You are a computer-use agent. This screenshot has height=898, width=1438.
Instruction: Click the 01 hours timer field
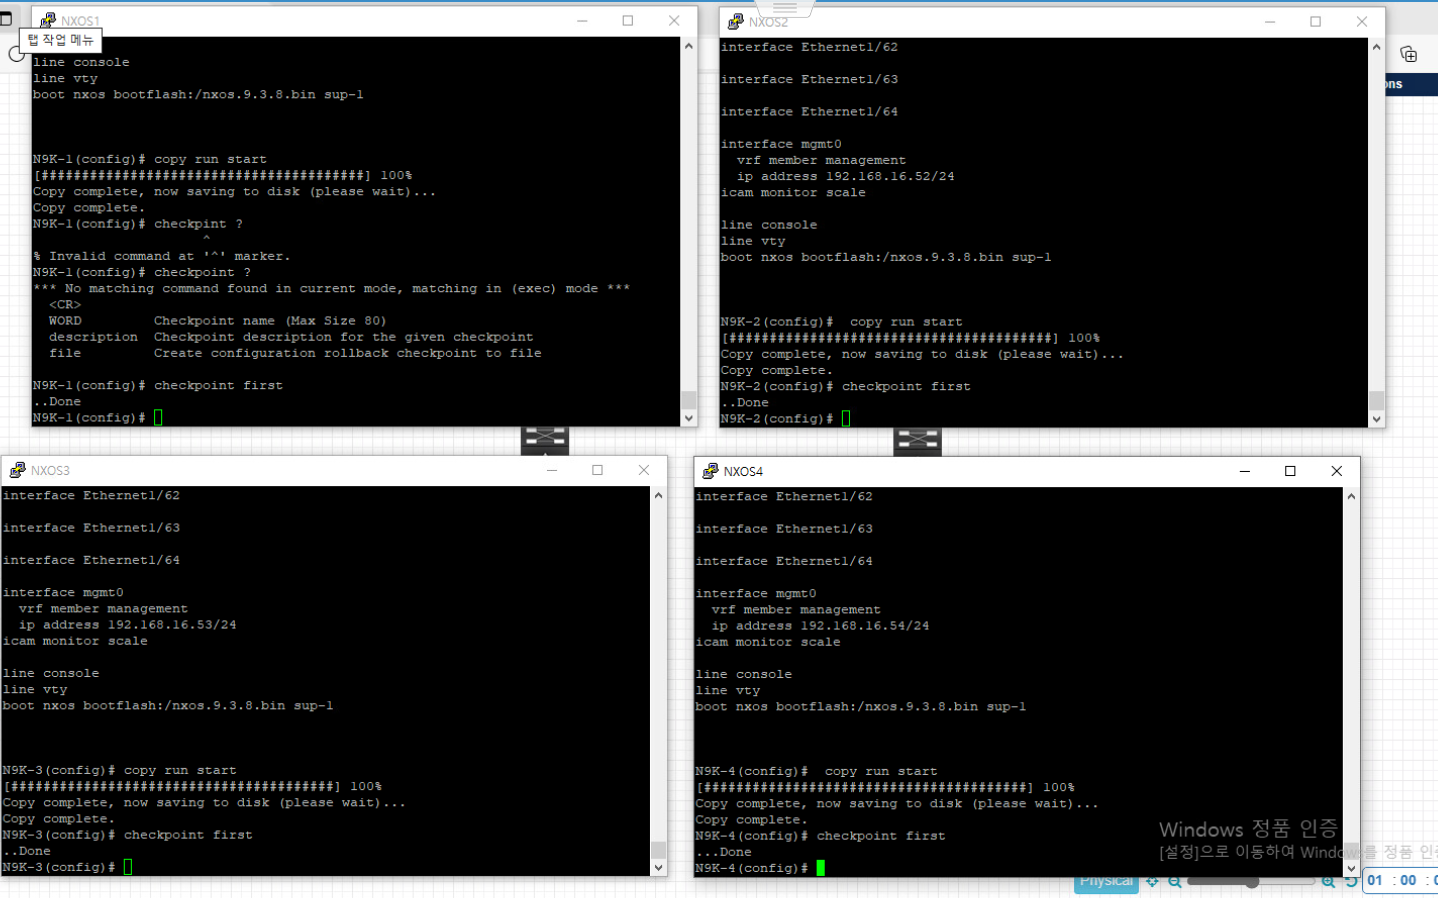(1375, 880)
